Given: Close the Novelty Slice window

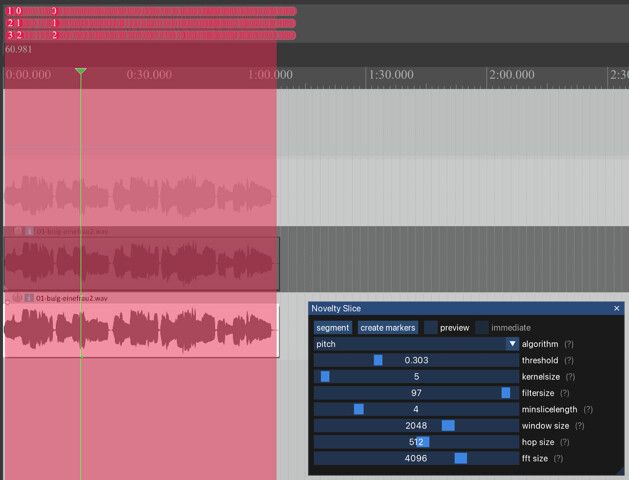Looking at the screenshot, I should point(616,308).
